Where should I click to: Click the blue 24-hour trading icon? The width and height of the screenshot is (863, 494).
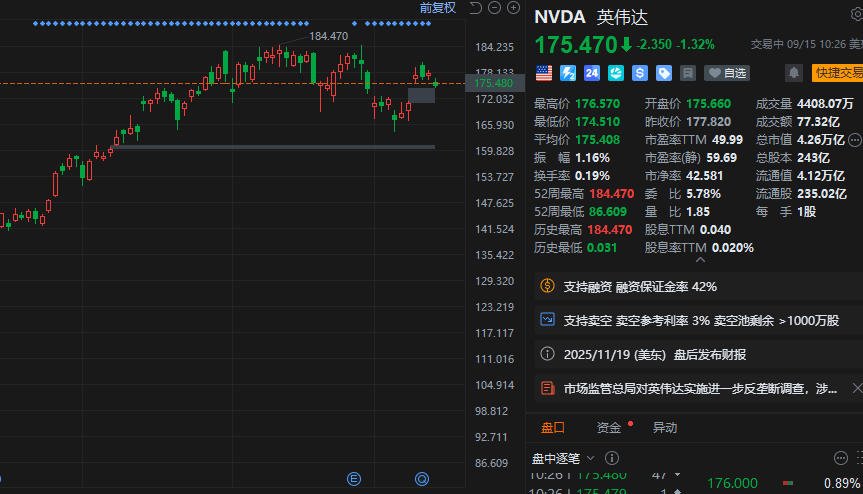[592, 73]
